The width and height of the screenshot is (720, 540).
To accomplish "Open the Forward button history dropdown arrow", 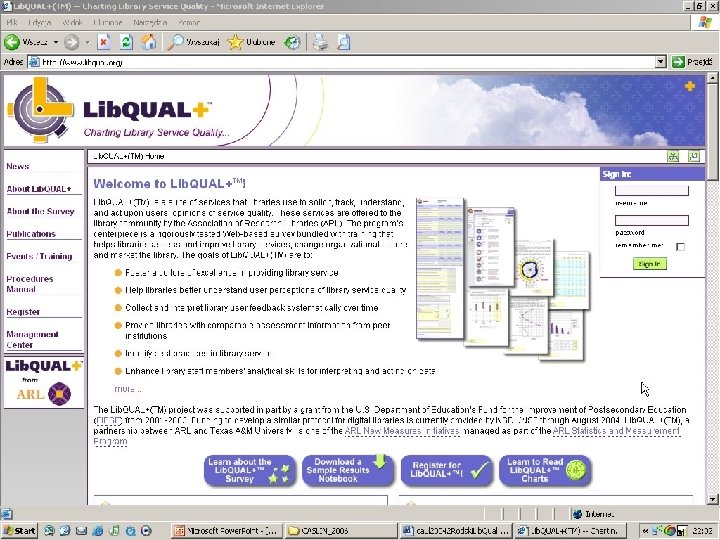I will (x=87, y=42).
